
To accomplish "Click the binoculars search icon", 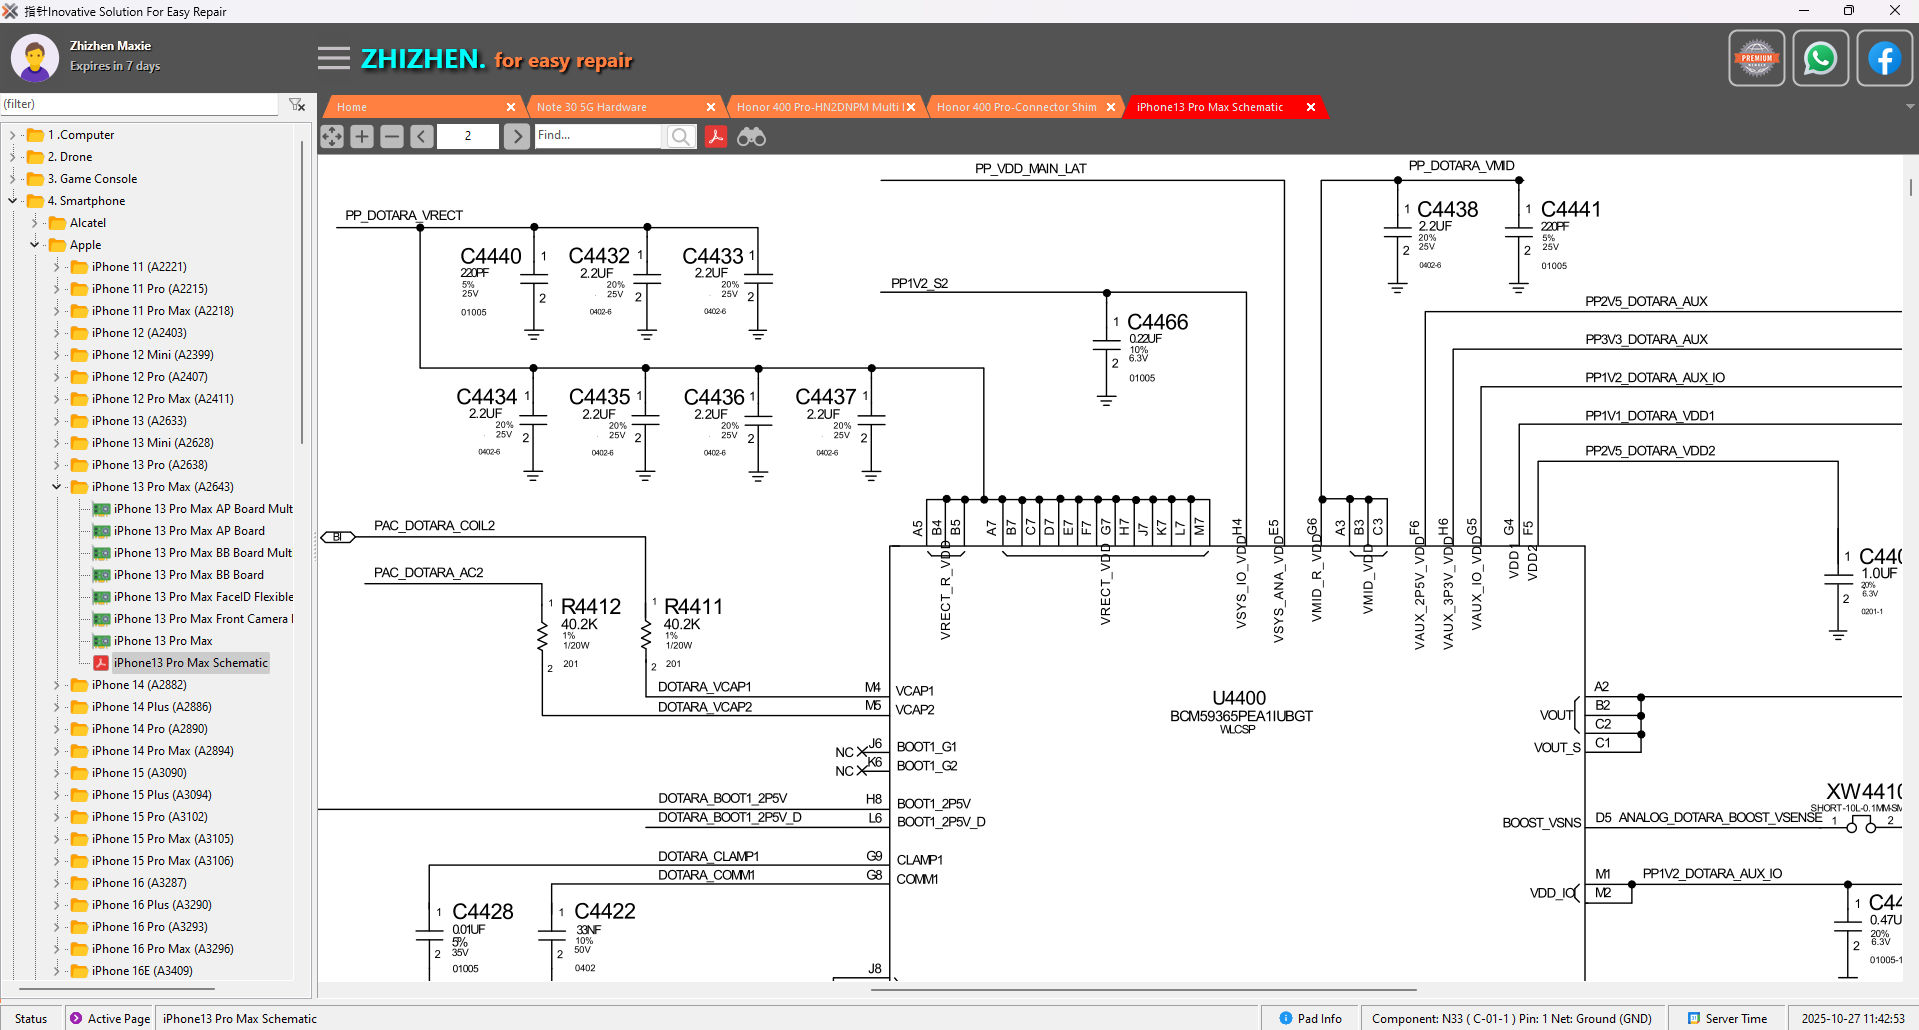I will [x=751, y=136].
